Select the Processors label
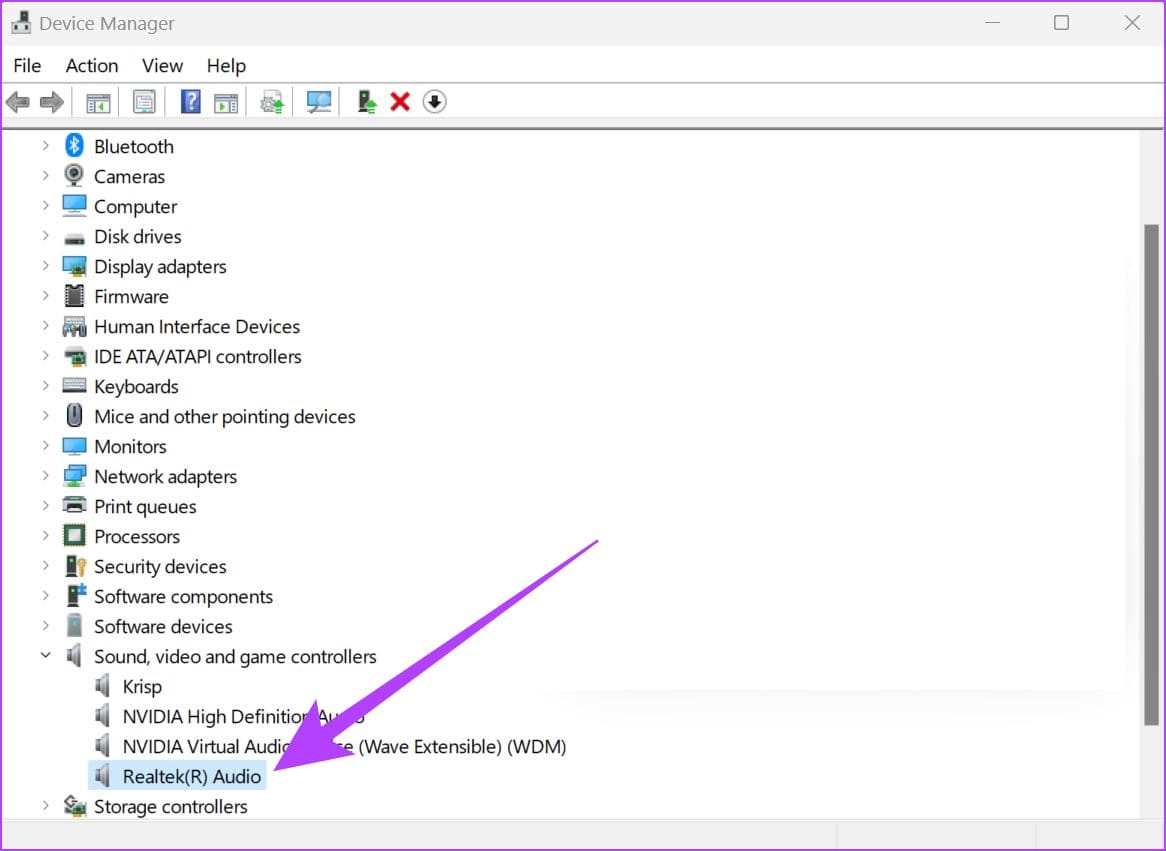This screenshot has width=1166, height=851. (x=137, y=536)
